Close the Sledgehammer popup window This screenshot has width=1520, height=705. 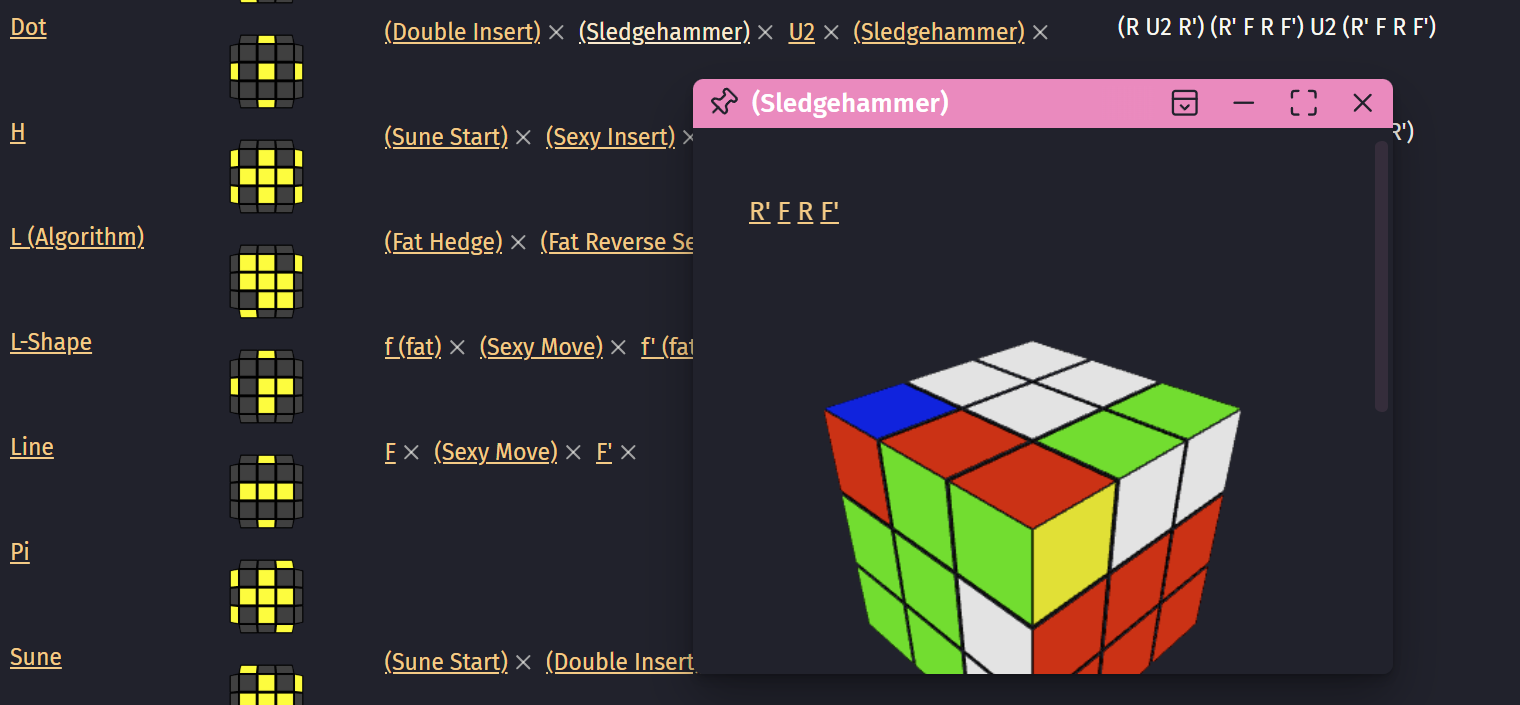pyautogui.click(x=1362, y=102)
